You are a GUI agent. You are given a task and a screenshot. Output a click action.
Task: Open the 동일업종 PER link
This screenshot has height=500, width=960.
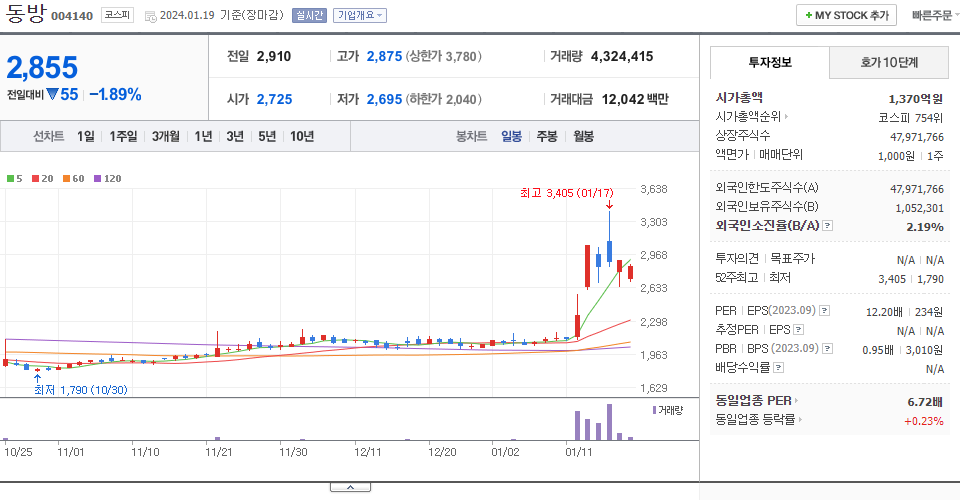click(756, 401)
